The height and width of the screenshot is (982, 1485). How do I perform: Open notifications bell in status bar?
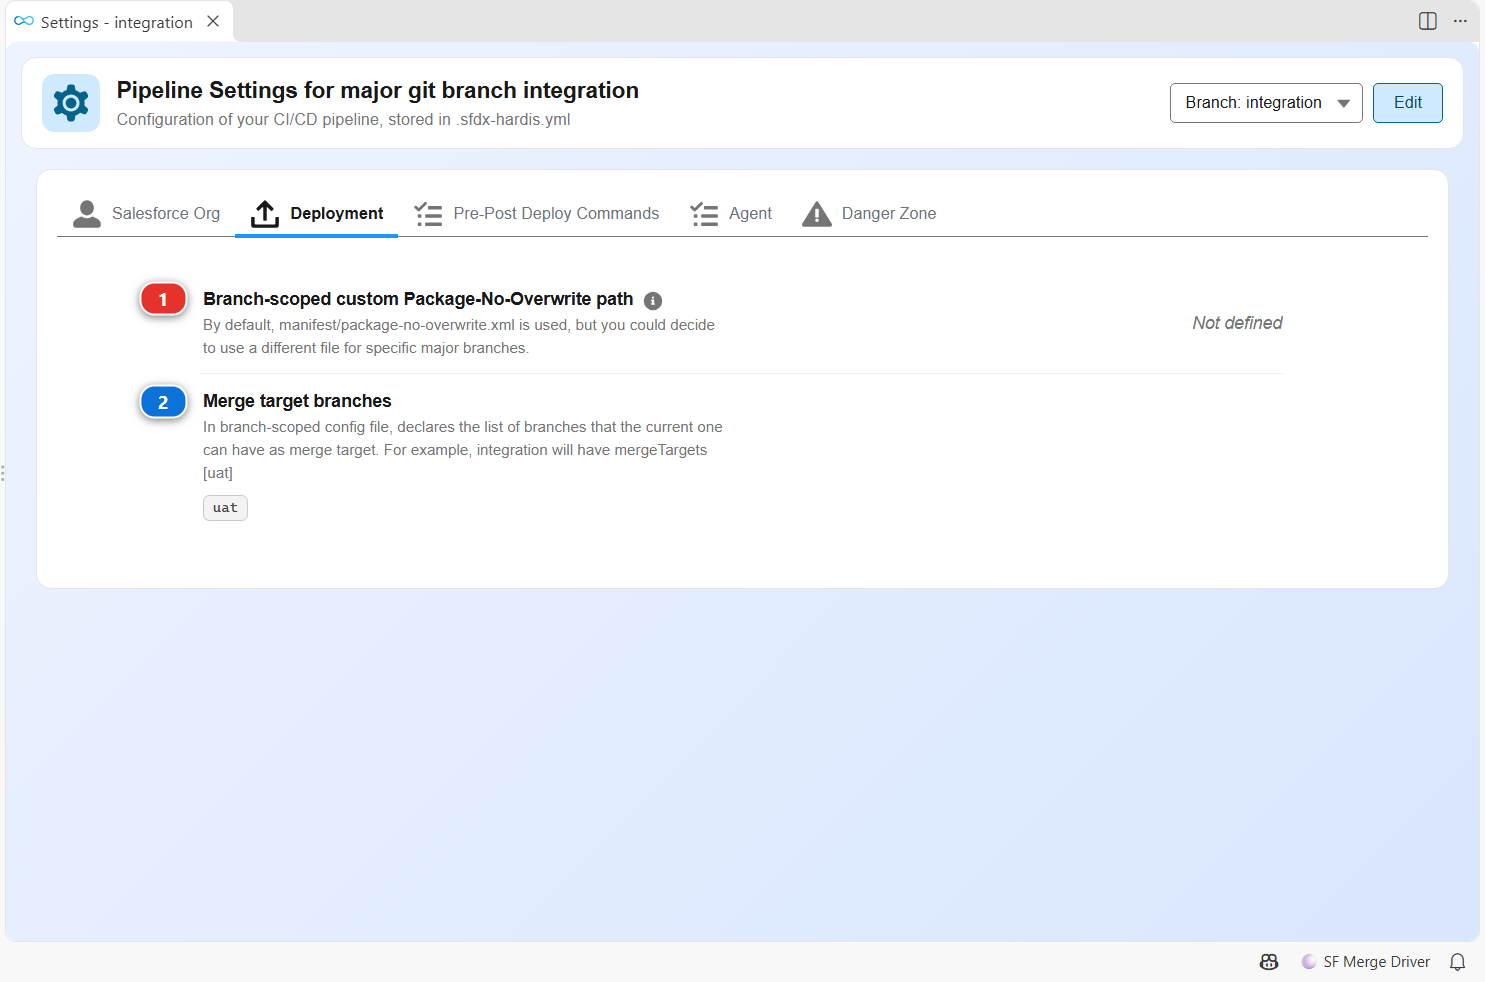coord(1458,962)
